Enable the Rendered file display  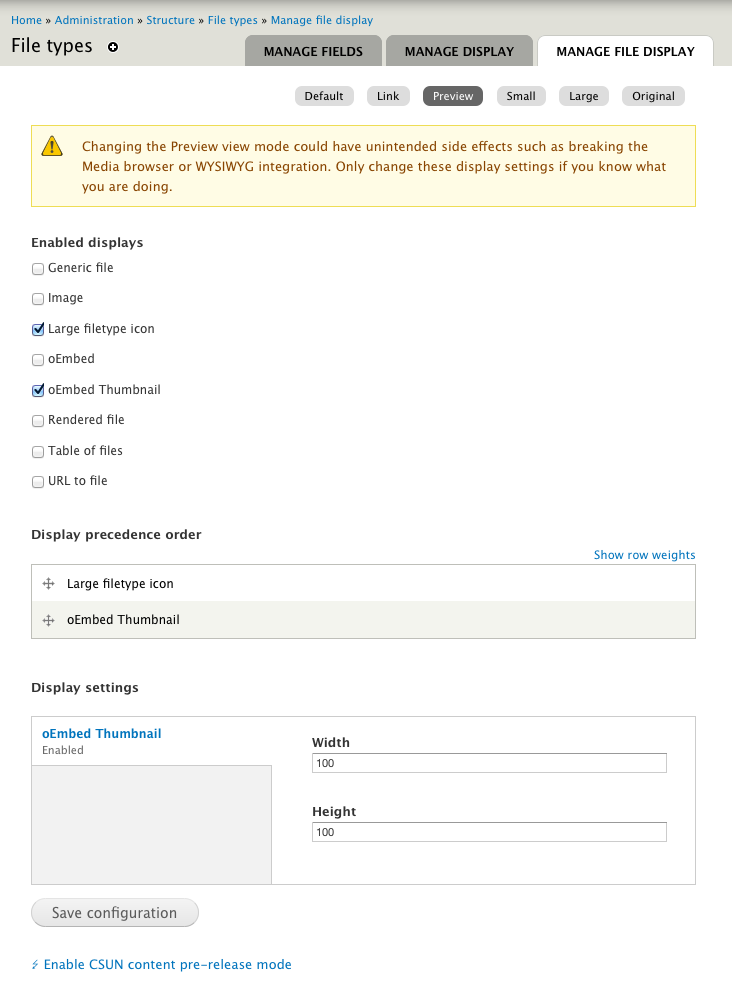coord(37,420)
